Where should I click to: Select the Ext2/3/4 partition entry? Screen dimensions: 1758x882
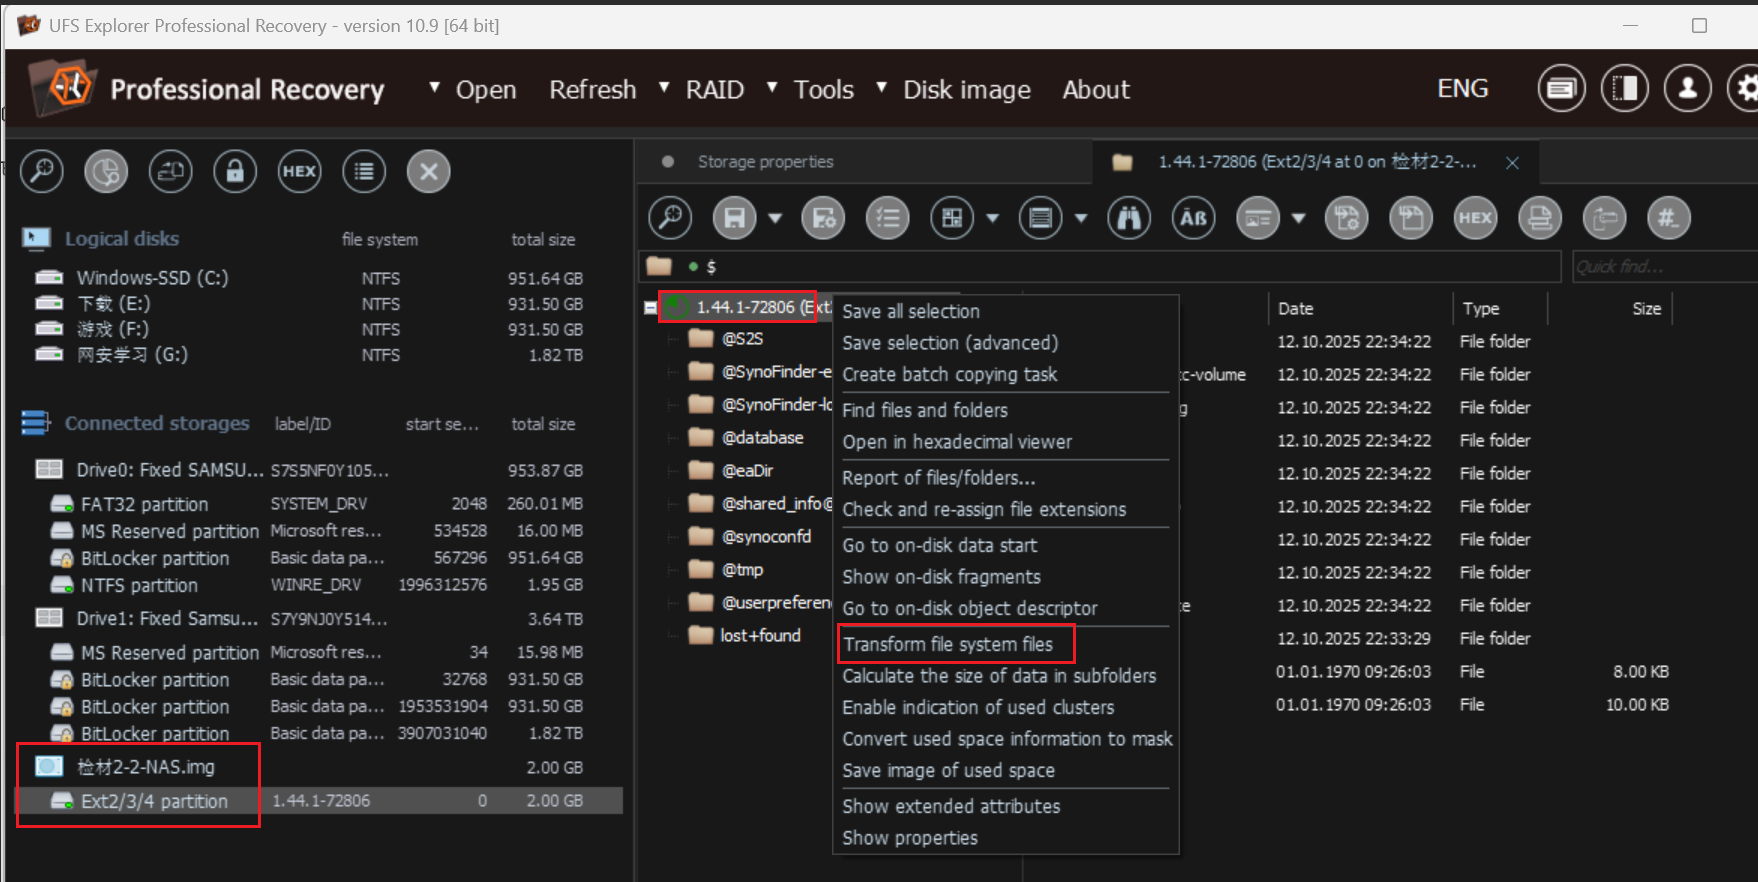154,801
